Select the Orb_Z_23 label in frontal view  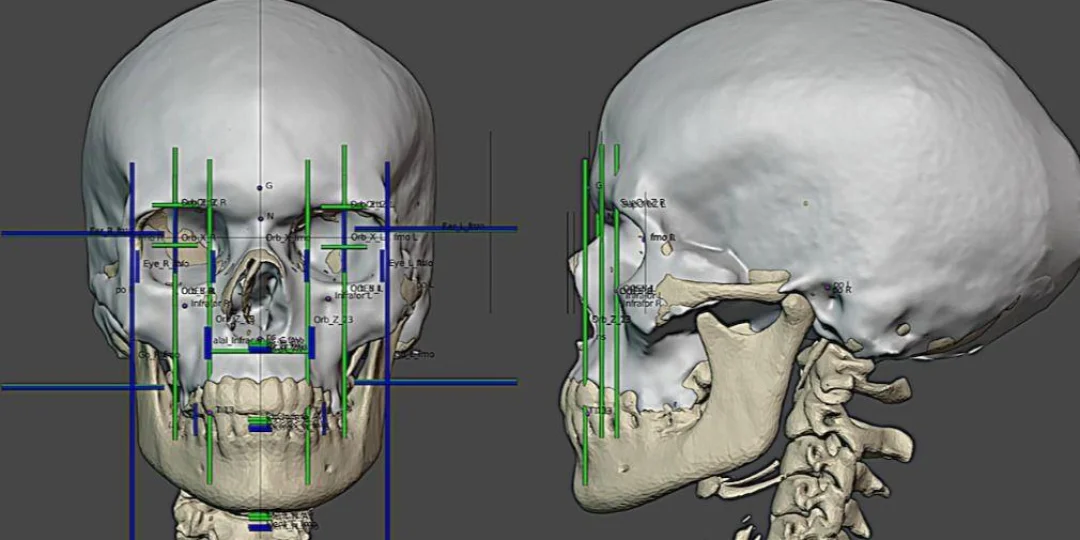click(x=332, y=320)
